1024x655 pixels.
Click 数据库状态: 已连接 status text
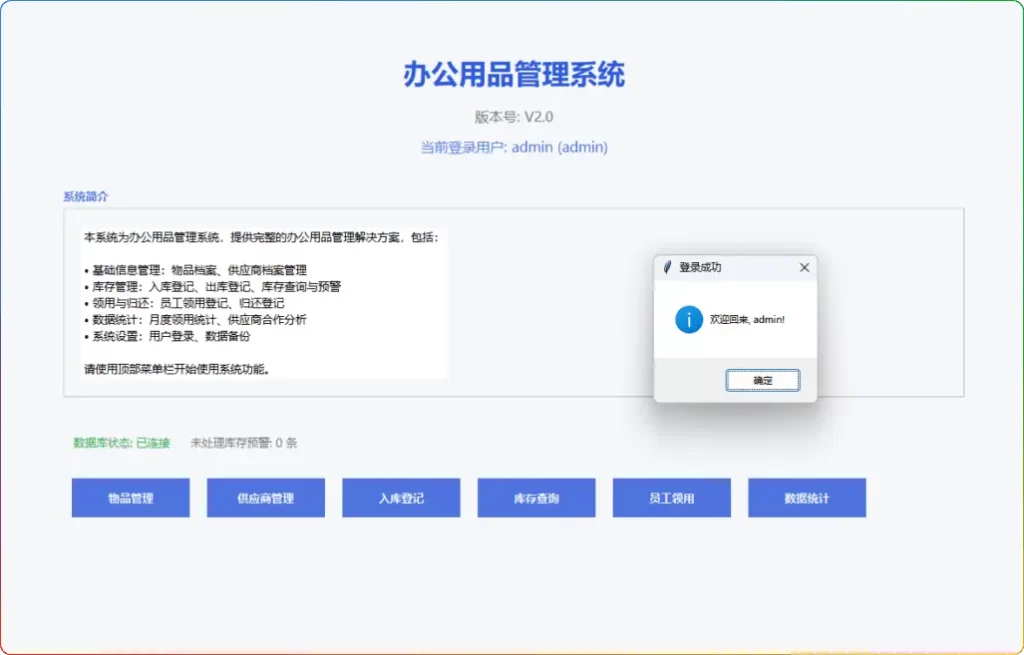[x=121, y=443]
